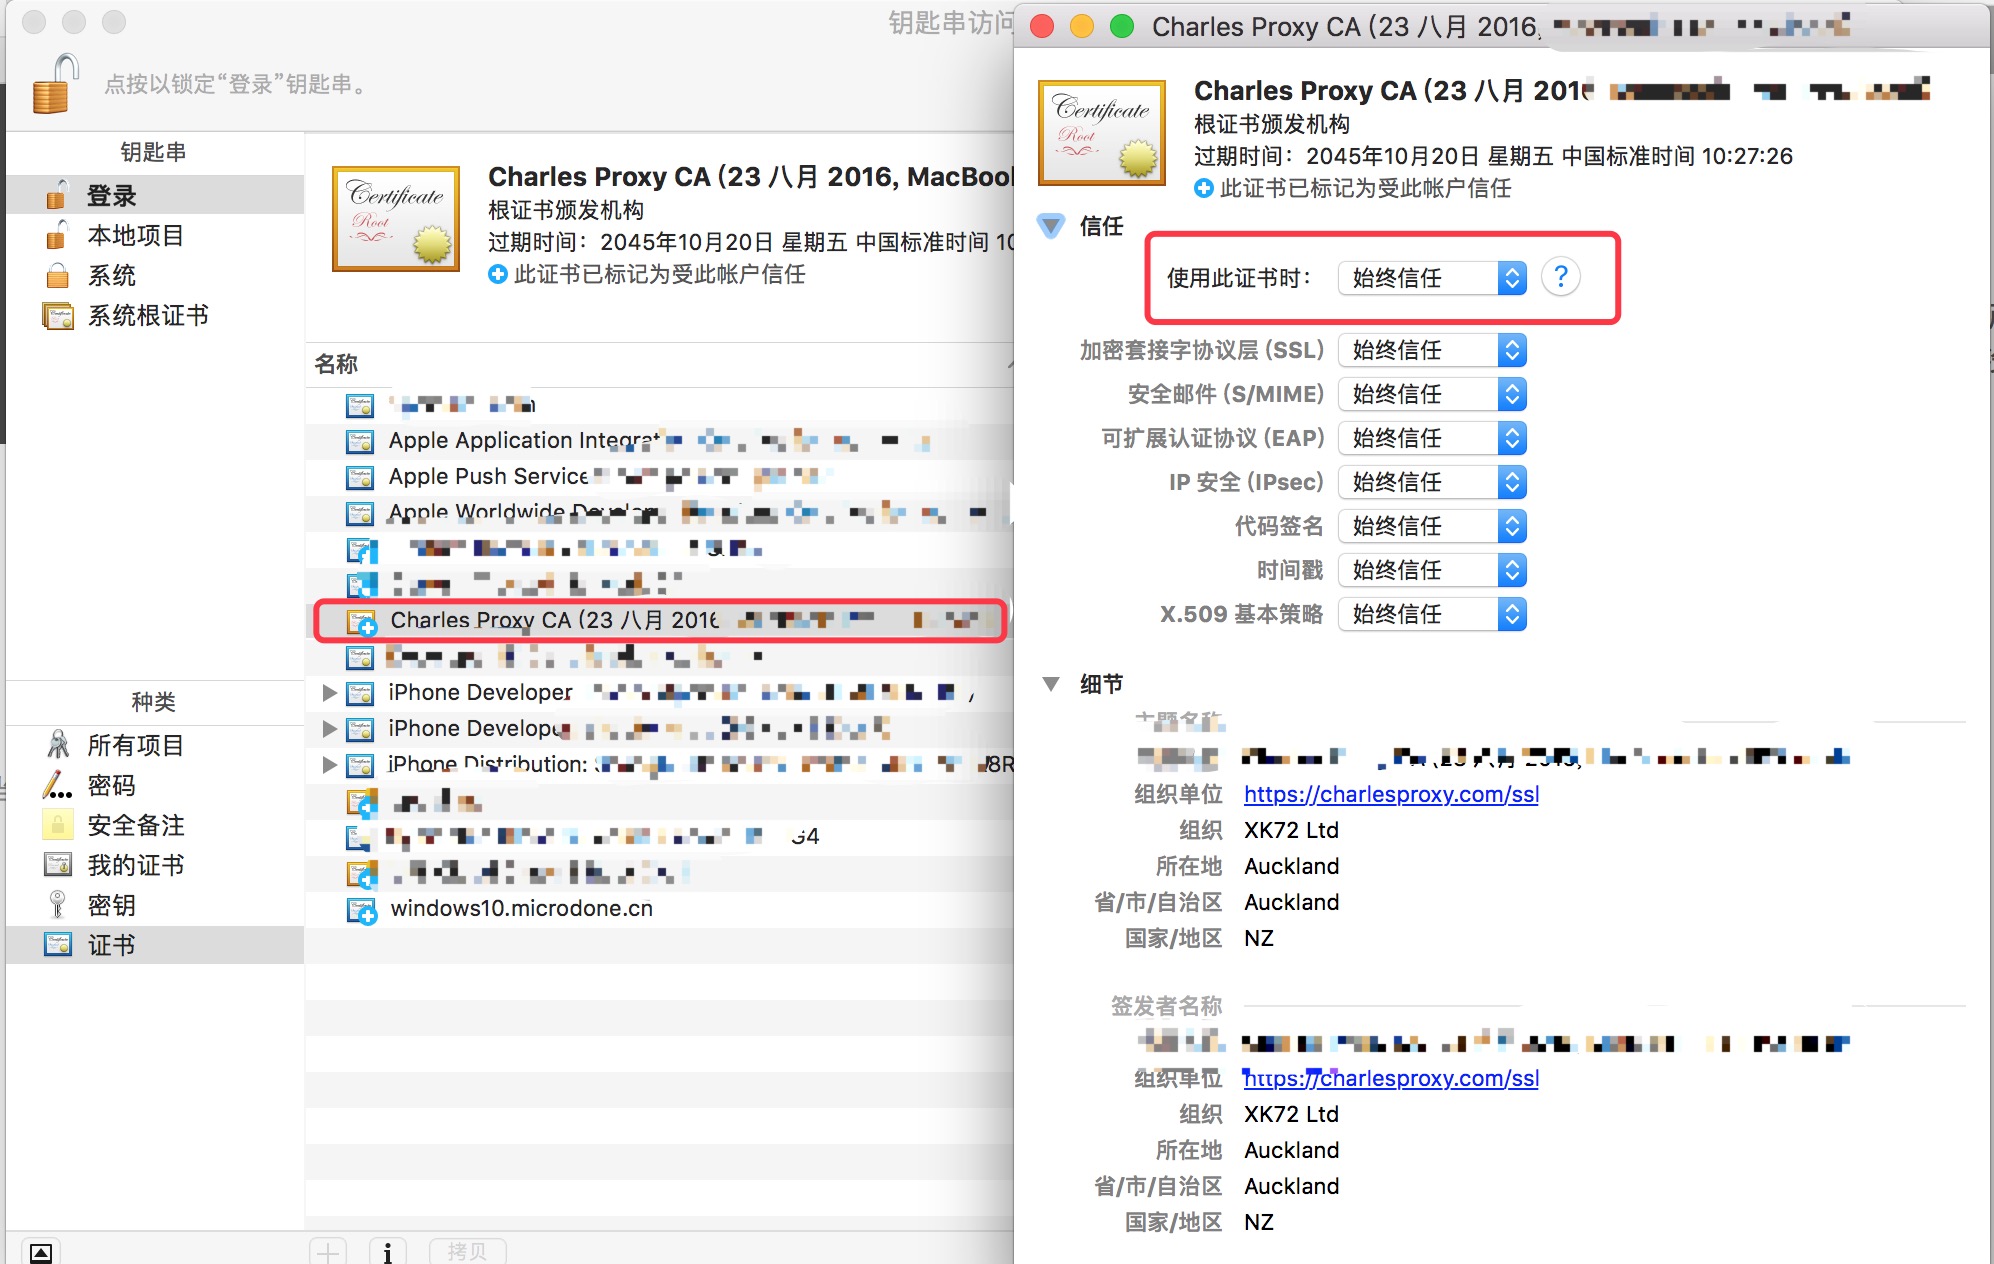Viewport: 1994px width, 1264px height.
Task: Toggle sidebar preview icon at bottom left
Action: (x=41, y=1252)
